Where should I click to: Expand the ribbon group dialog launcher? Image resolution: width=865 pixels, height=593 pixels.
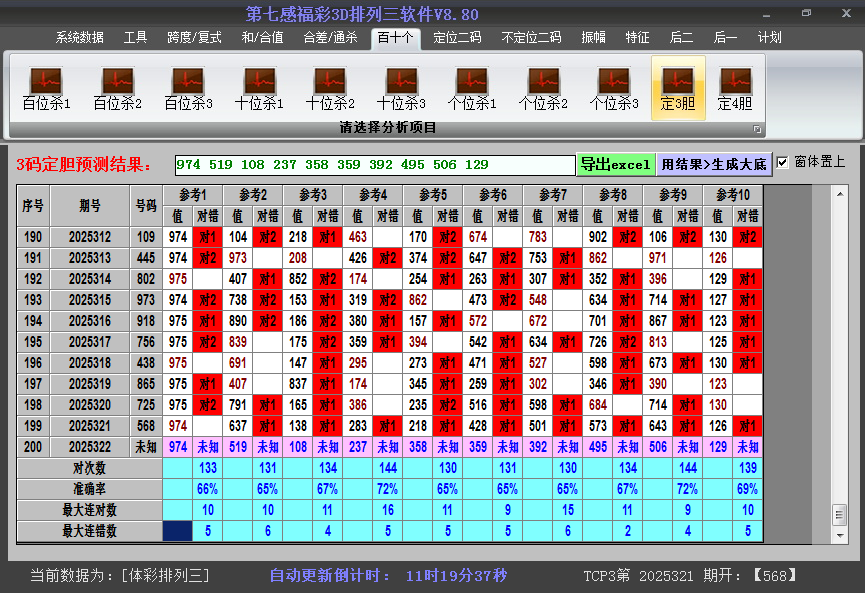tap(757, 129)
